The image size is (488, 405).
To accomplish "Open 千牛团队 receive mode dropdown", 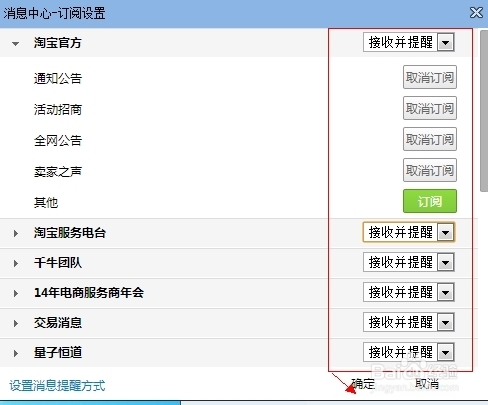I will (409, 262).
